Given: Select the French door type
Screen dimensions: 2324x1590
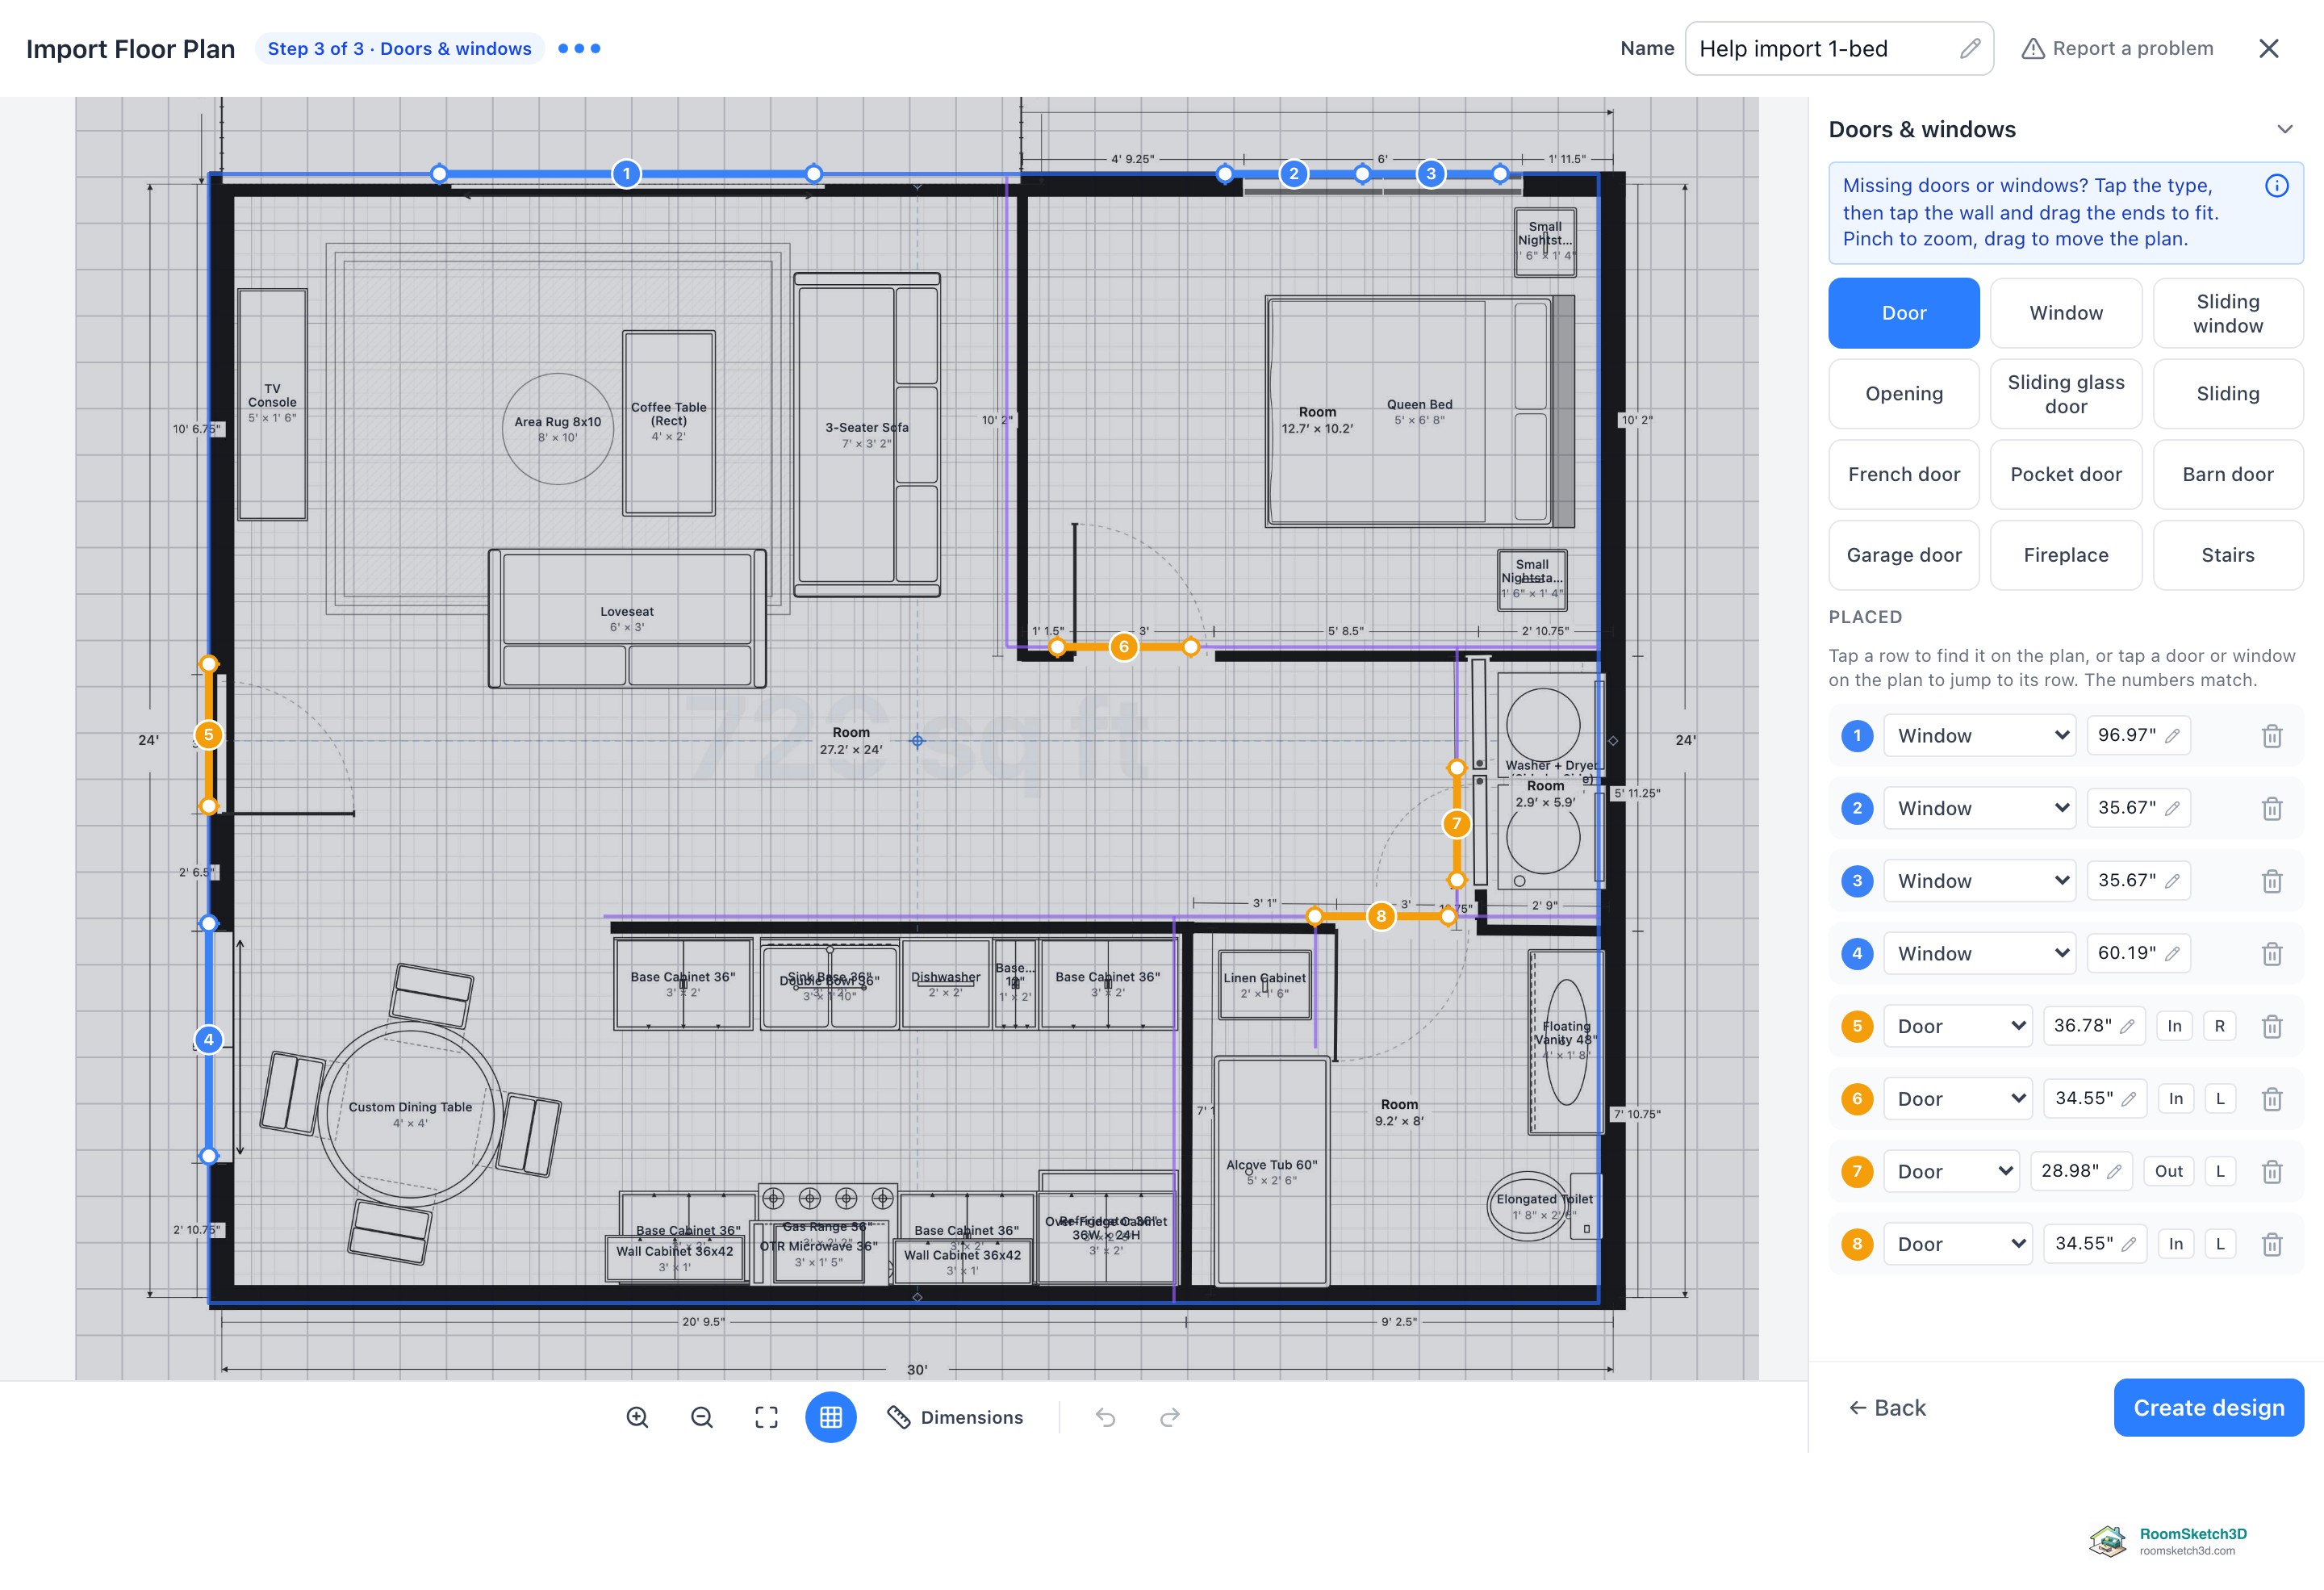Looking at the screenshot, I should tap(1903, 474).
